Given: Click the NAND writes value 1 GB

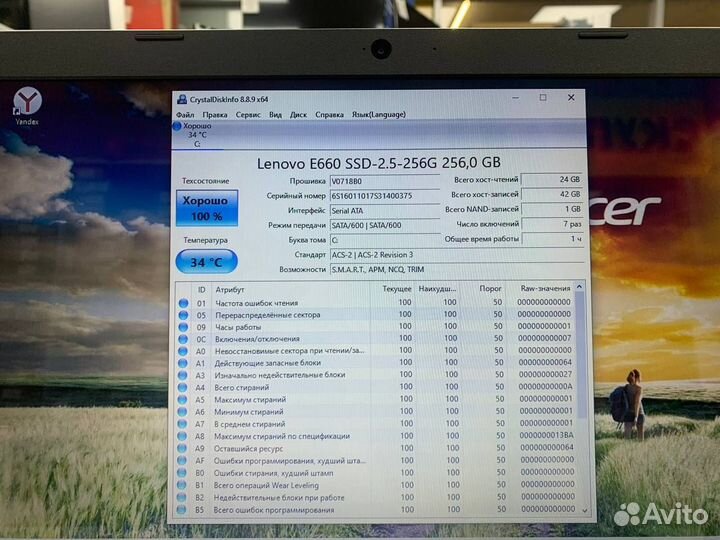Looking at the screenshot, I should [x=552, y=209].
